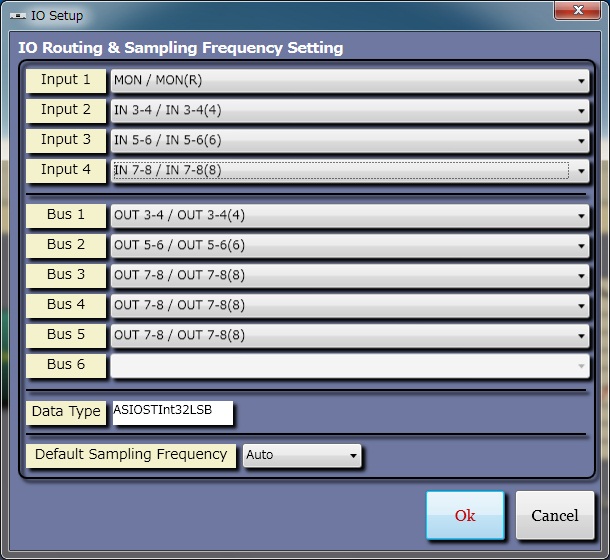Viewport: 610px width, 560px height.
Task: Expand the Bus 4 output dropdown
Action: [x=349, y=306]
